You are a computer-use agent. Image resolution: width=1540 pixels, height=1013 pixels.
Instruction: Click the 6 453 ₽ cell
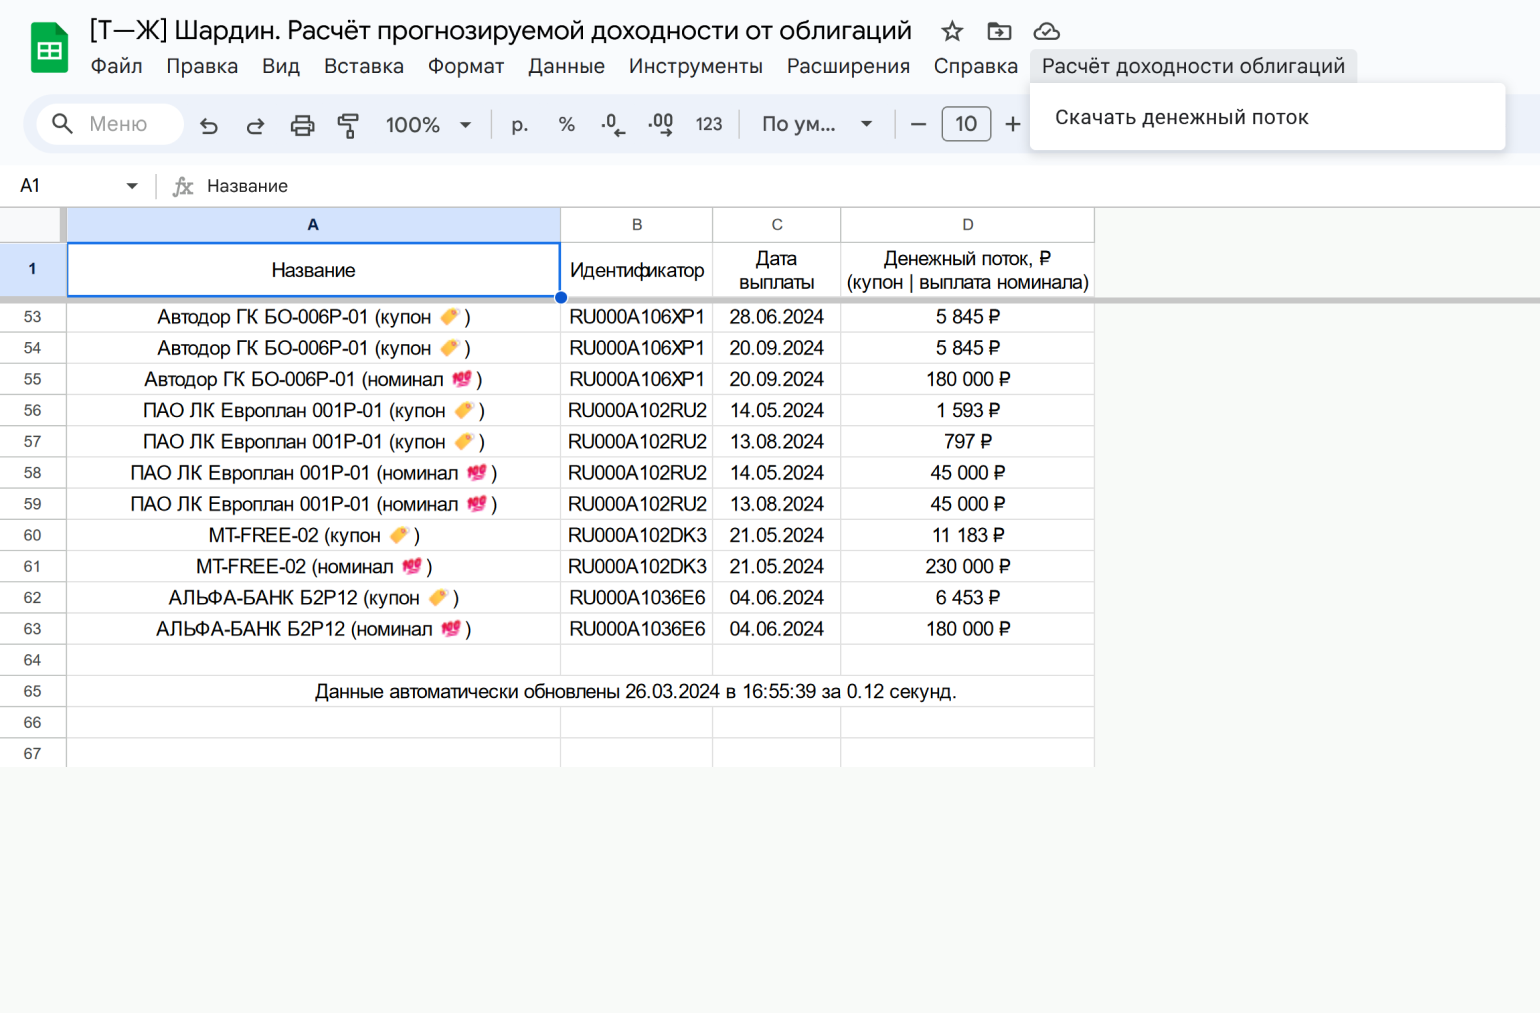[x=968, y=597]
